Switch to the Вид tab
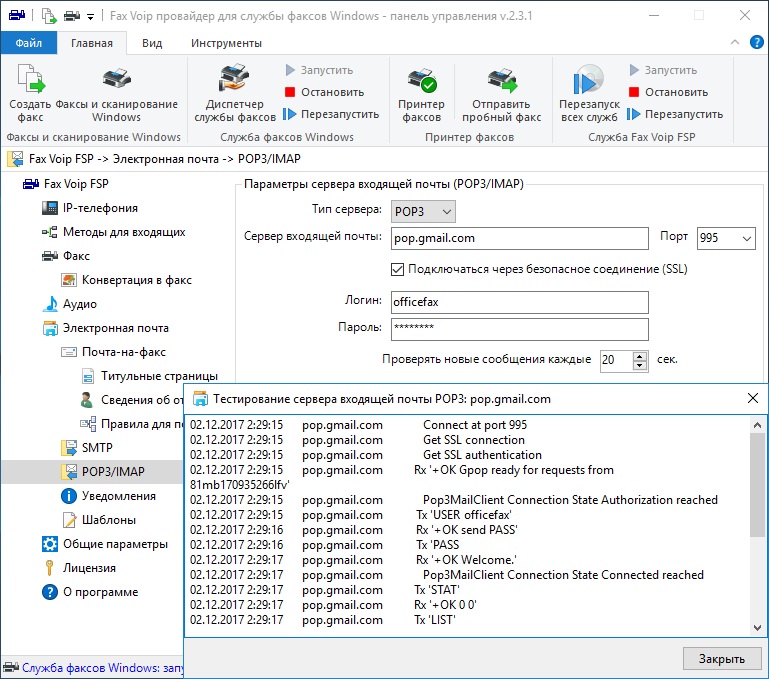This screenshot has width=769, height=679. pos(152,43)
